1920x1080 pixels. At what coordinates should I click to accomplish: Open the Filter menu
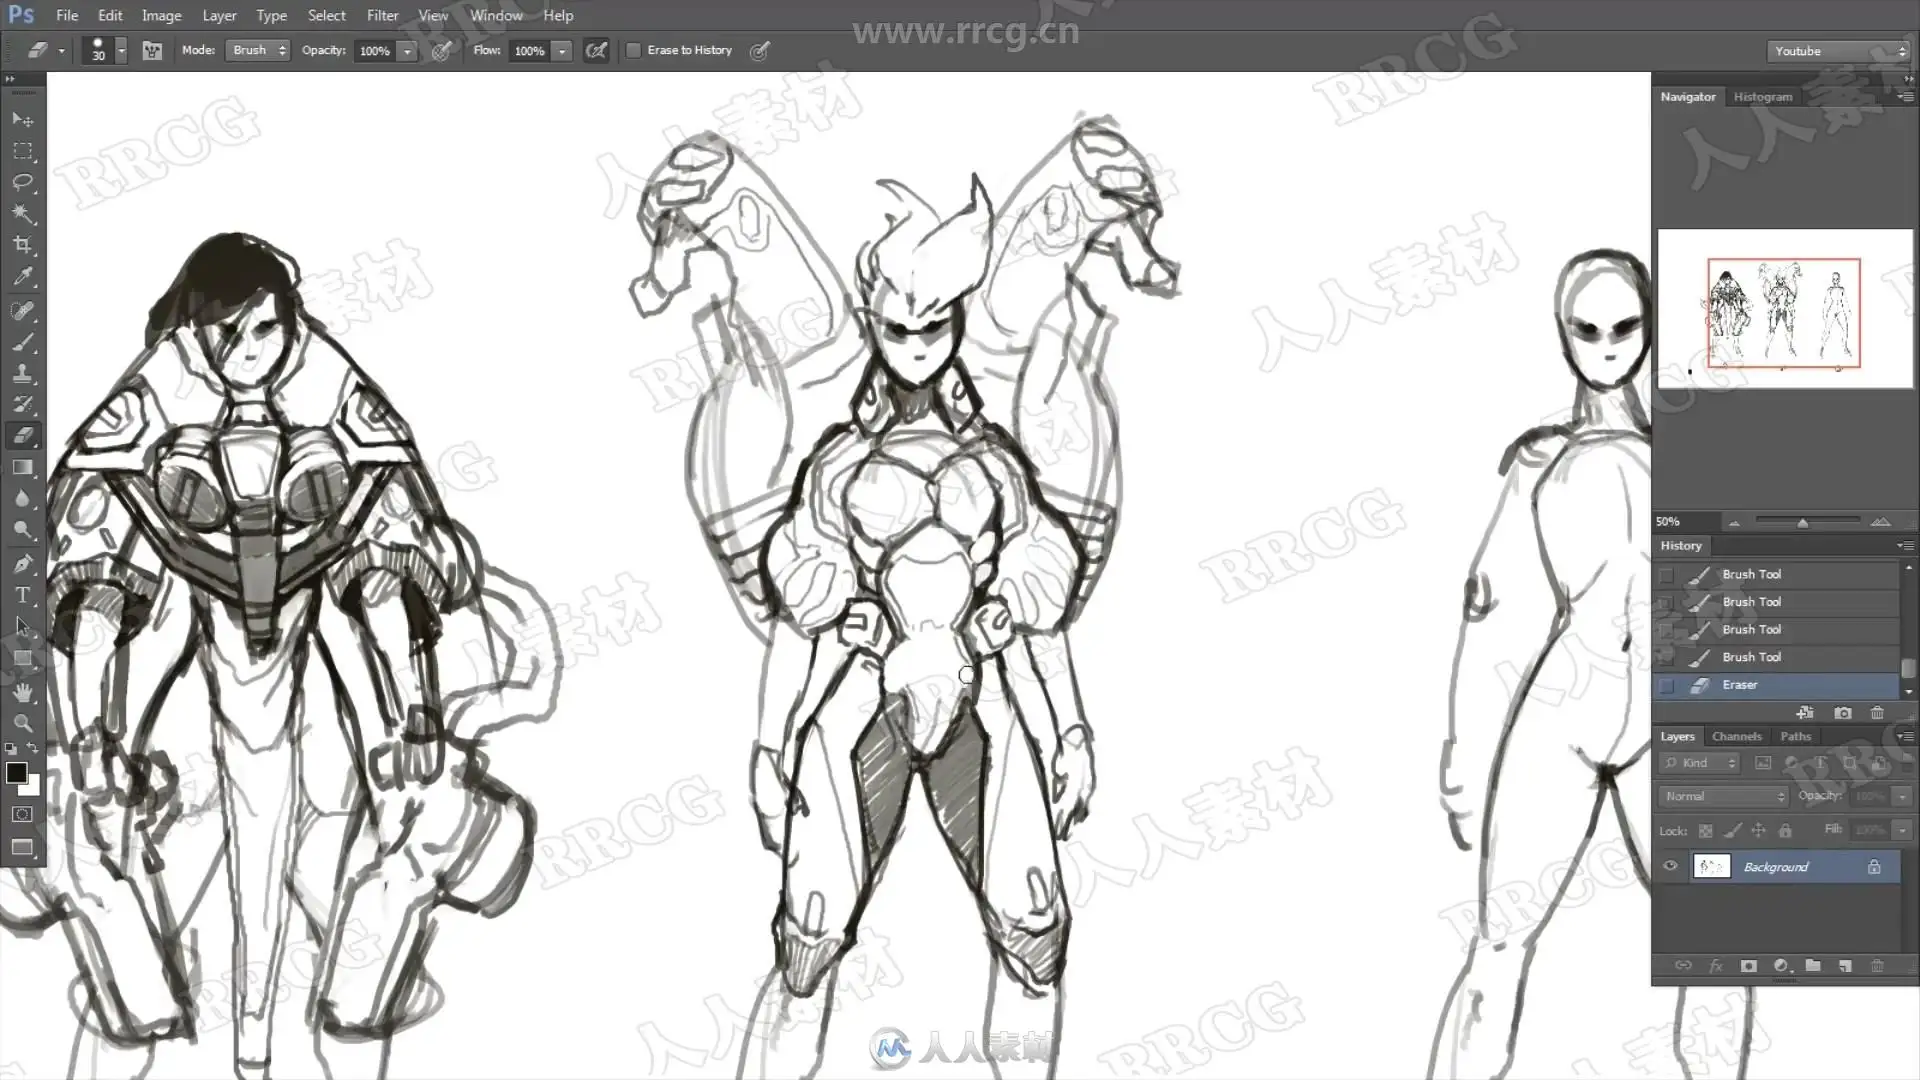pyautogui.click(x=382, y=15)
